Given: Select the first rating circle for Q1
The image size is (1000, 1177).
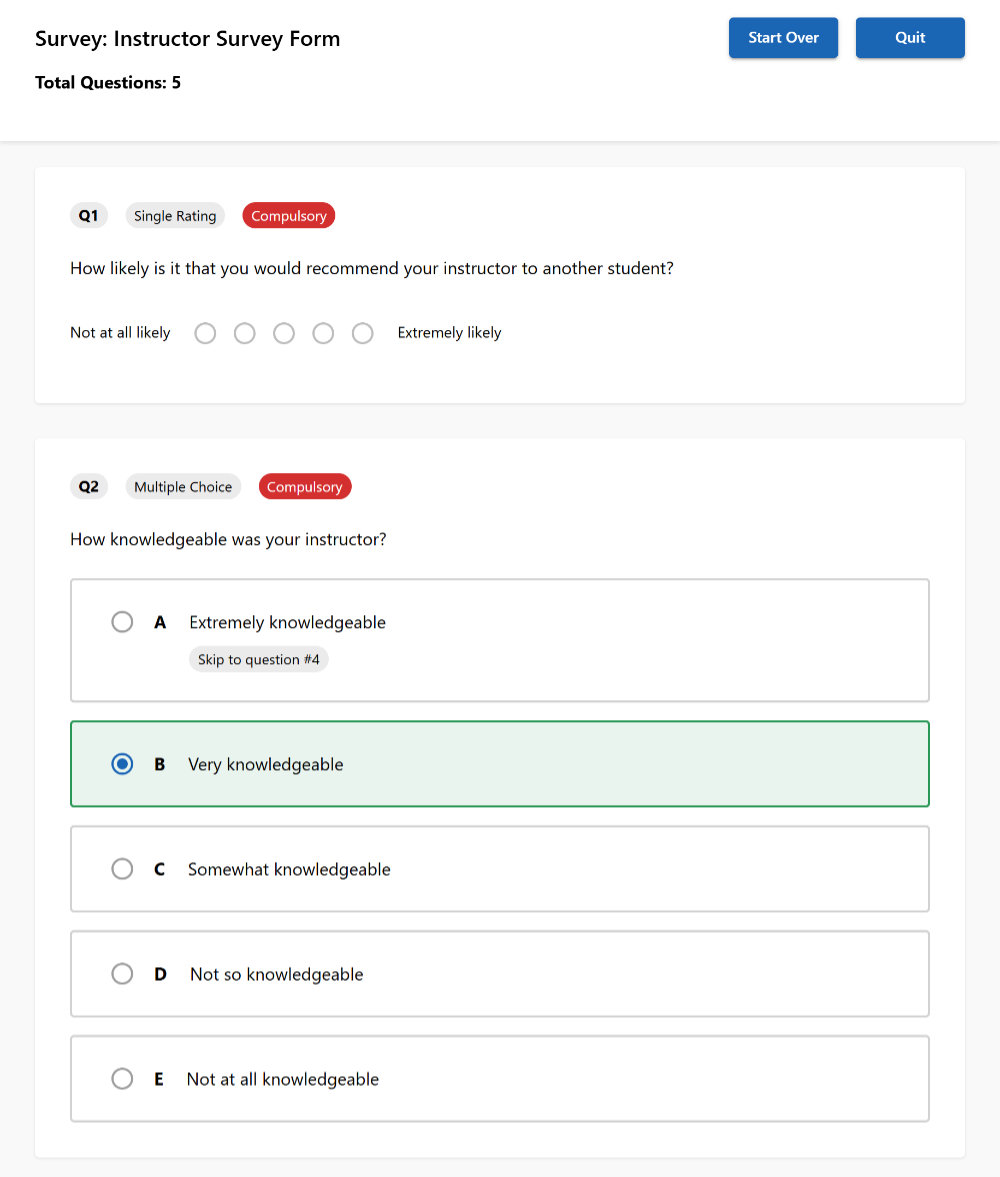Looking at the screenshot, I should tap(205, 333).
